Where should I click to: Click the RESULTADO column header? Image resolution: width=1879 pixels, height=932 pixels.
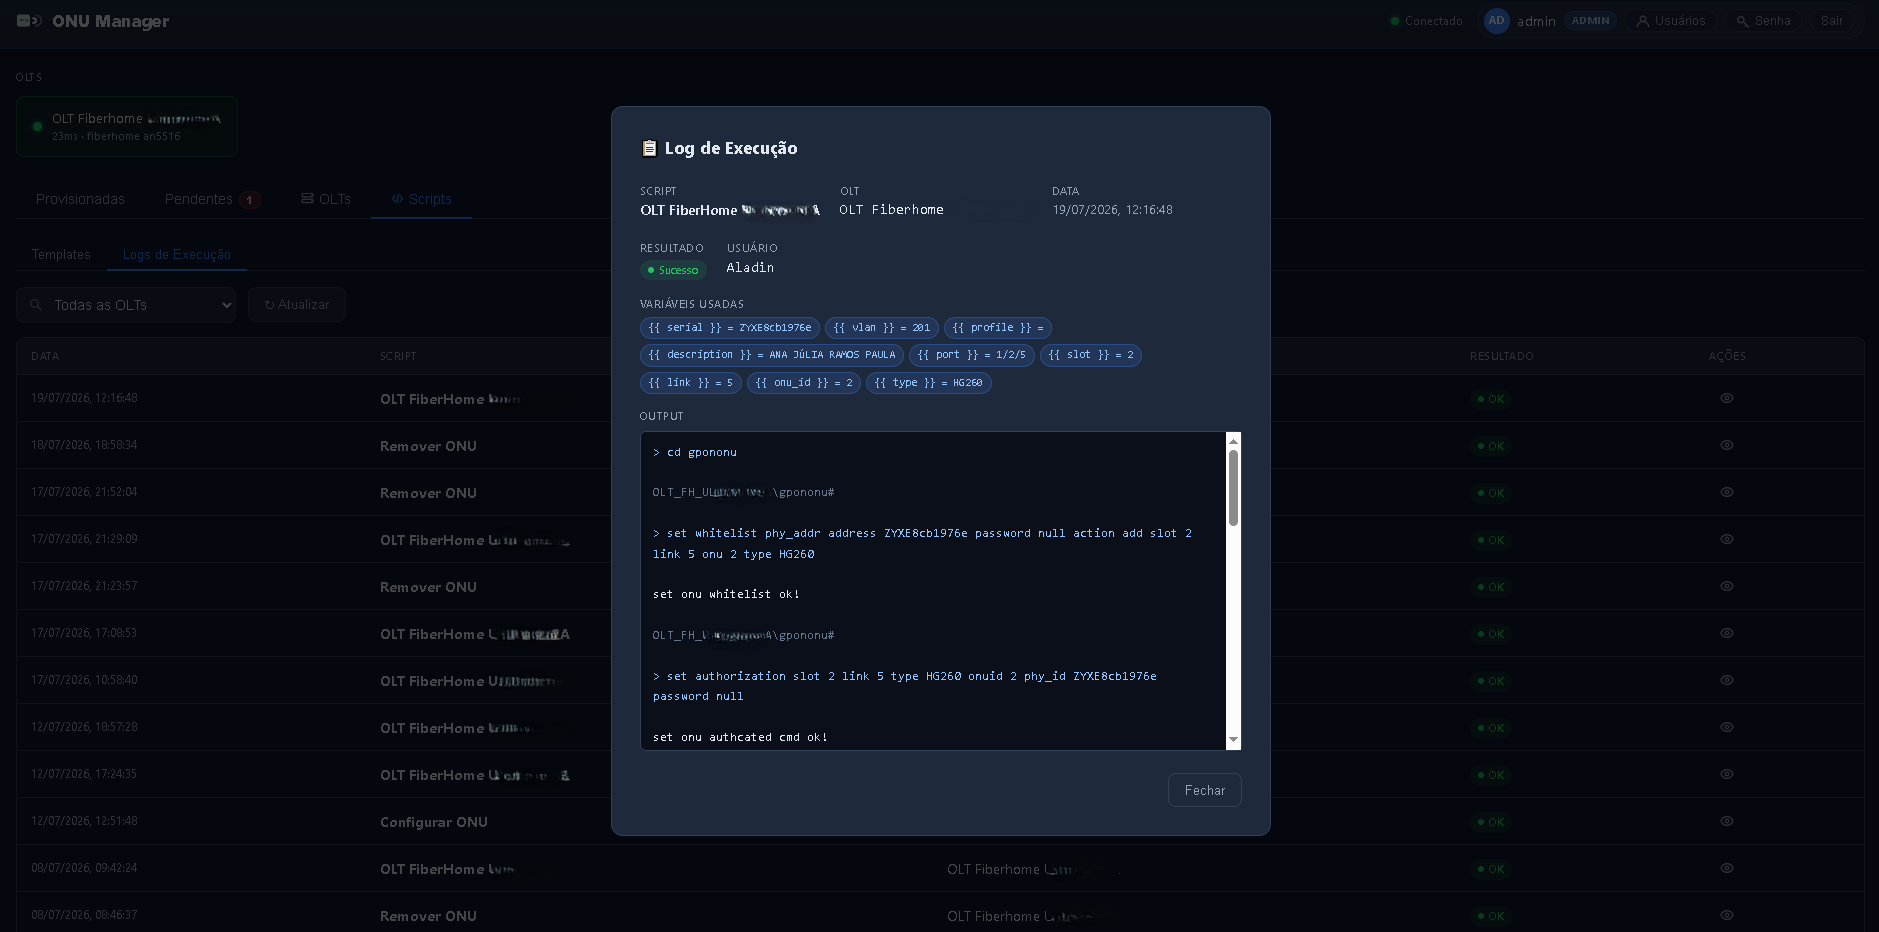click(x=1501, y=356)
